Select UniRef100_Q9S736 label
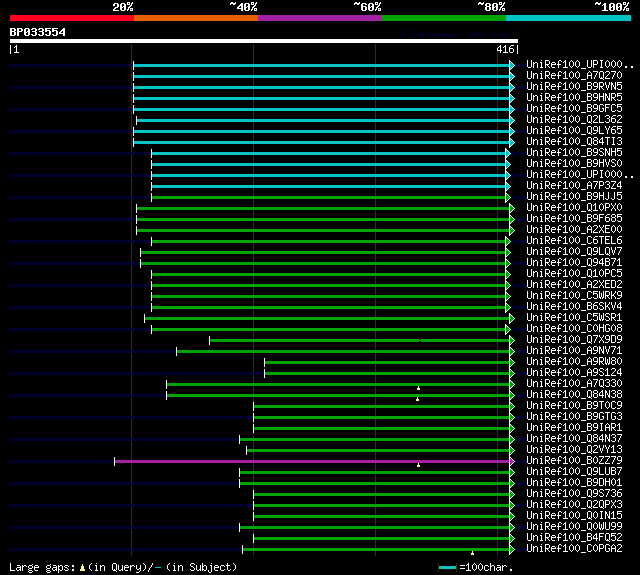The width and height of the screenshot is (640, 575). (x=574, y=494)
